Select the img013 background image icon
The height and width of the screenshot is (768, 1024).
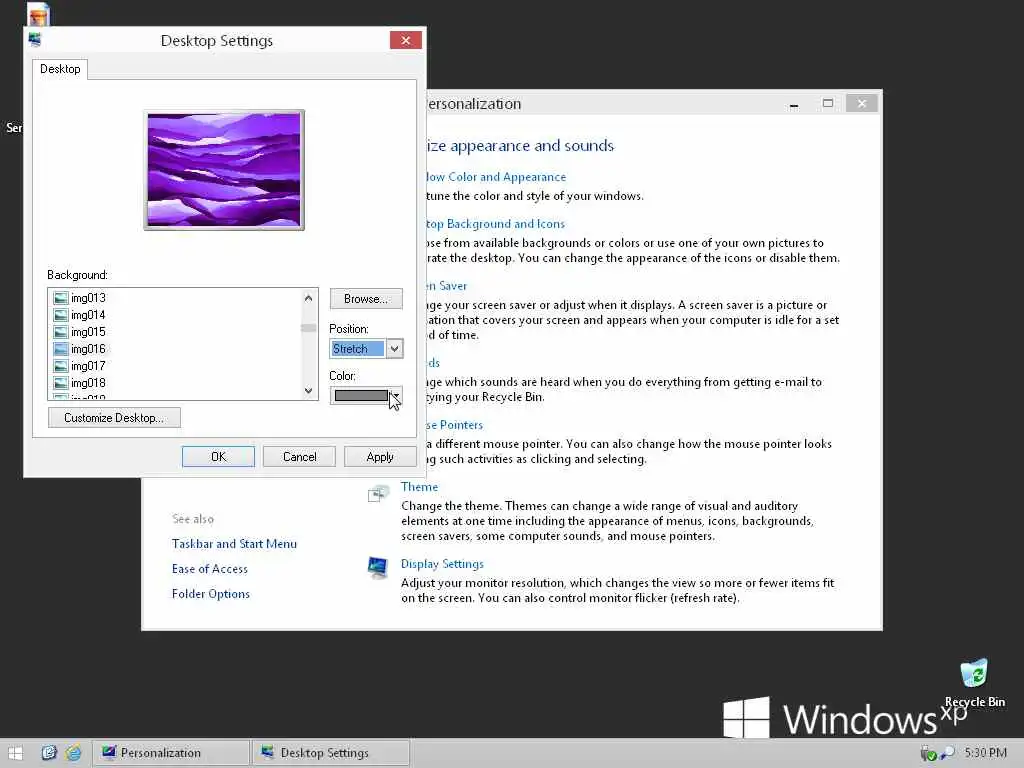61,298
